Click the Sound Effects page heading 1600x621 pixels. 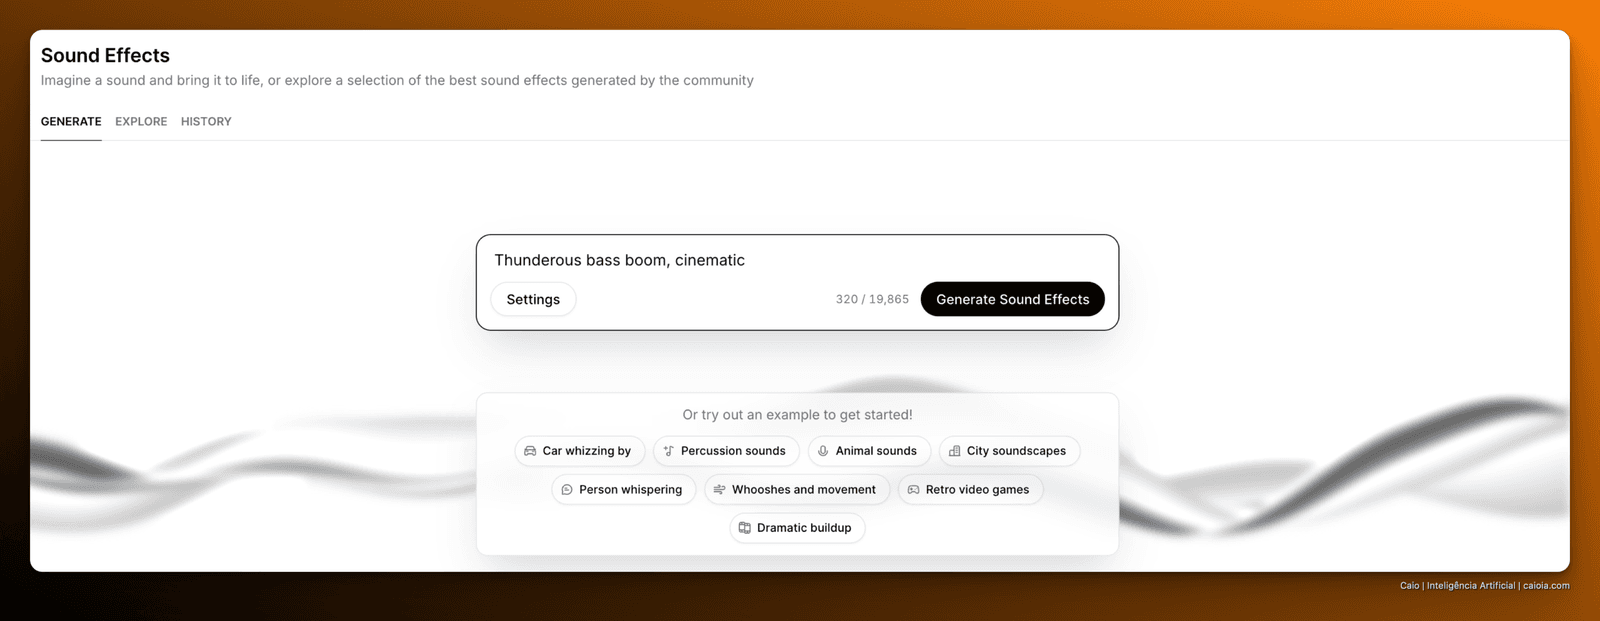105,56
